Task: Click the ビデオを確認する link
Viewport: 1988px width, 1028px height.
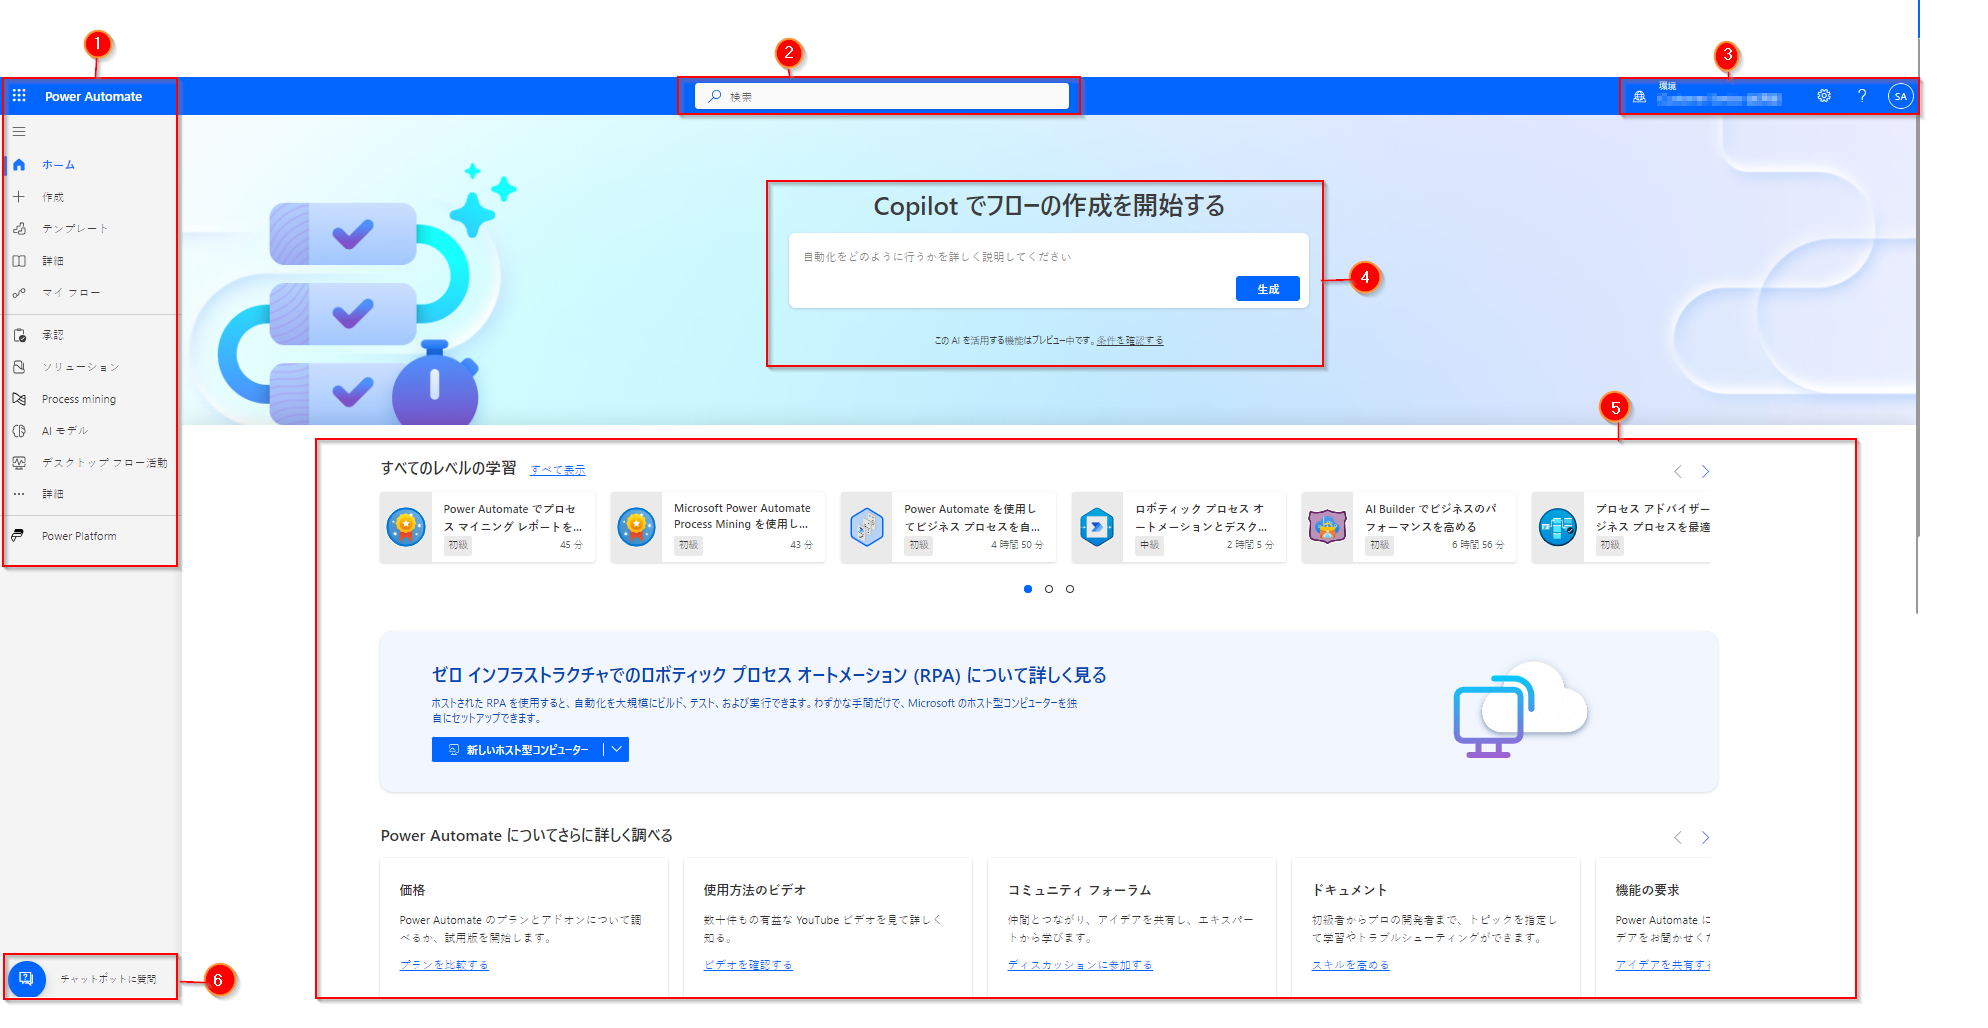Action: coord(748,965)
